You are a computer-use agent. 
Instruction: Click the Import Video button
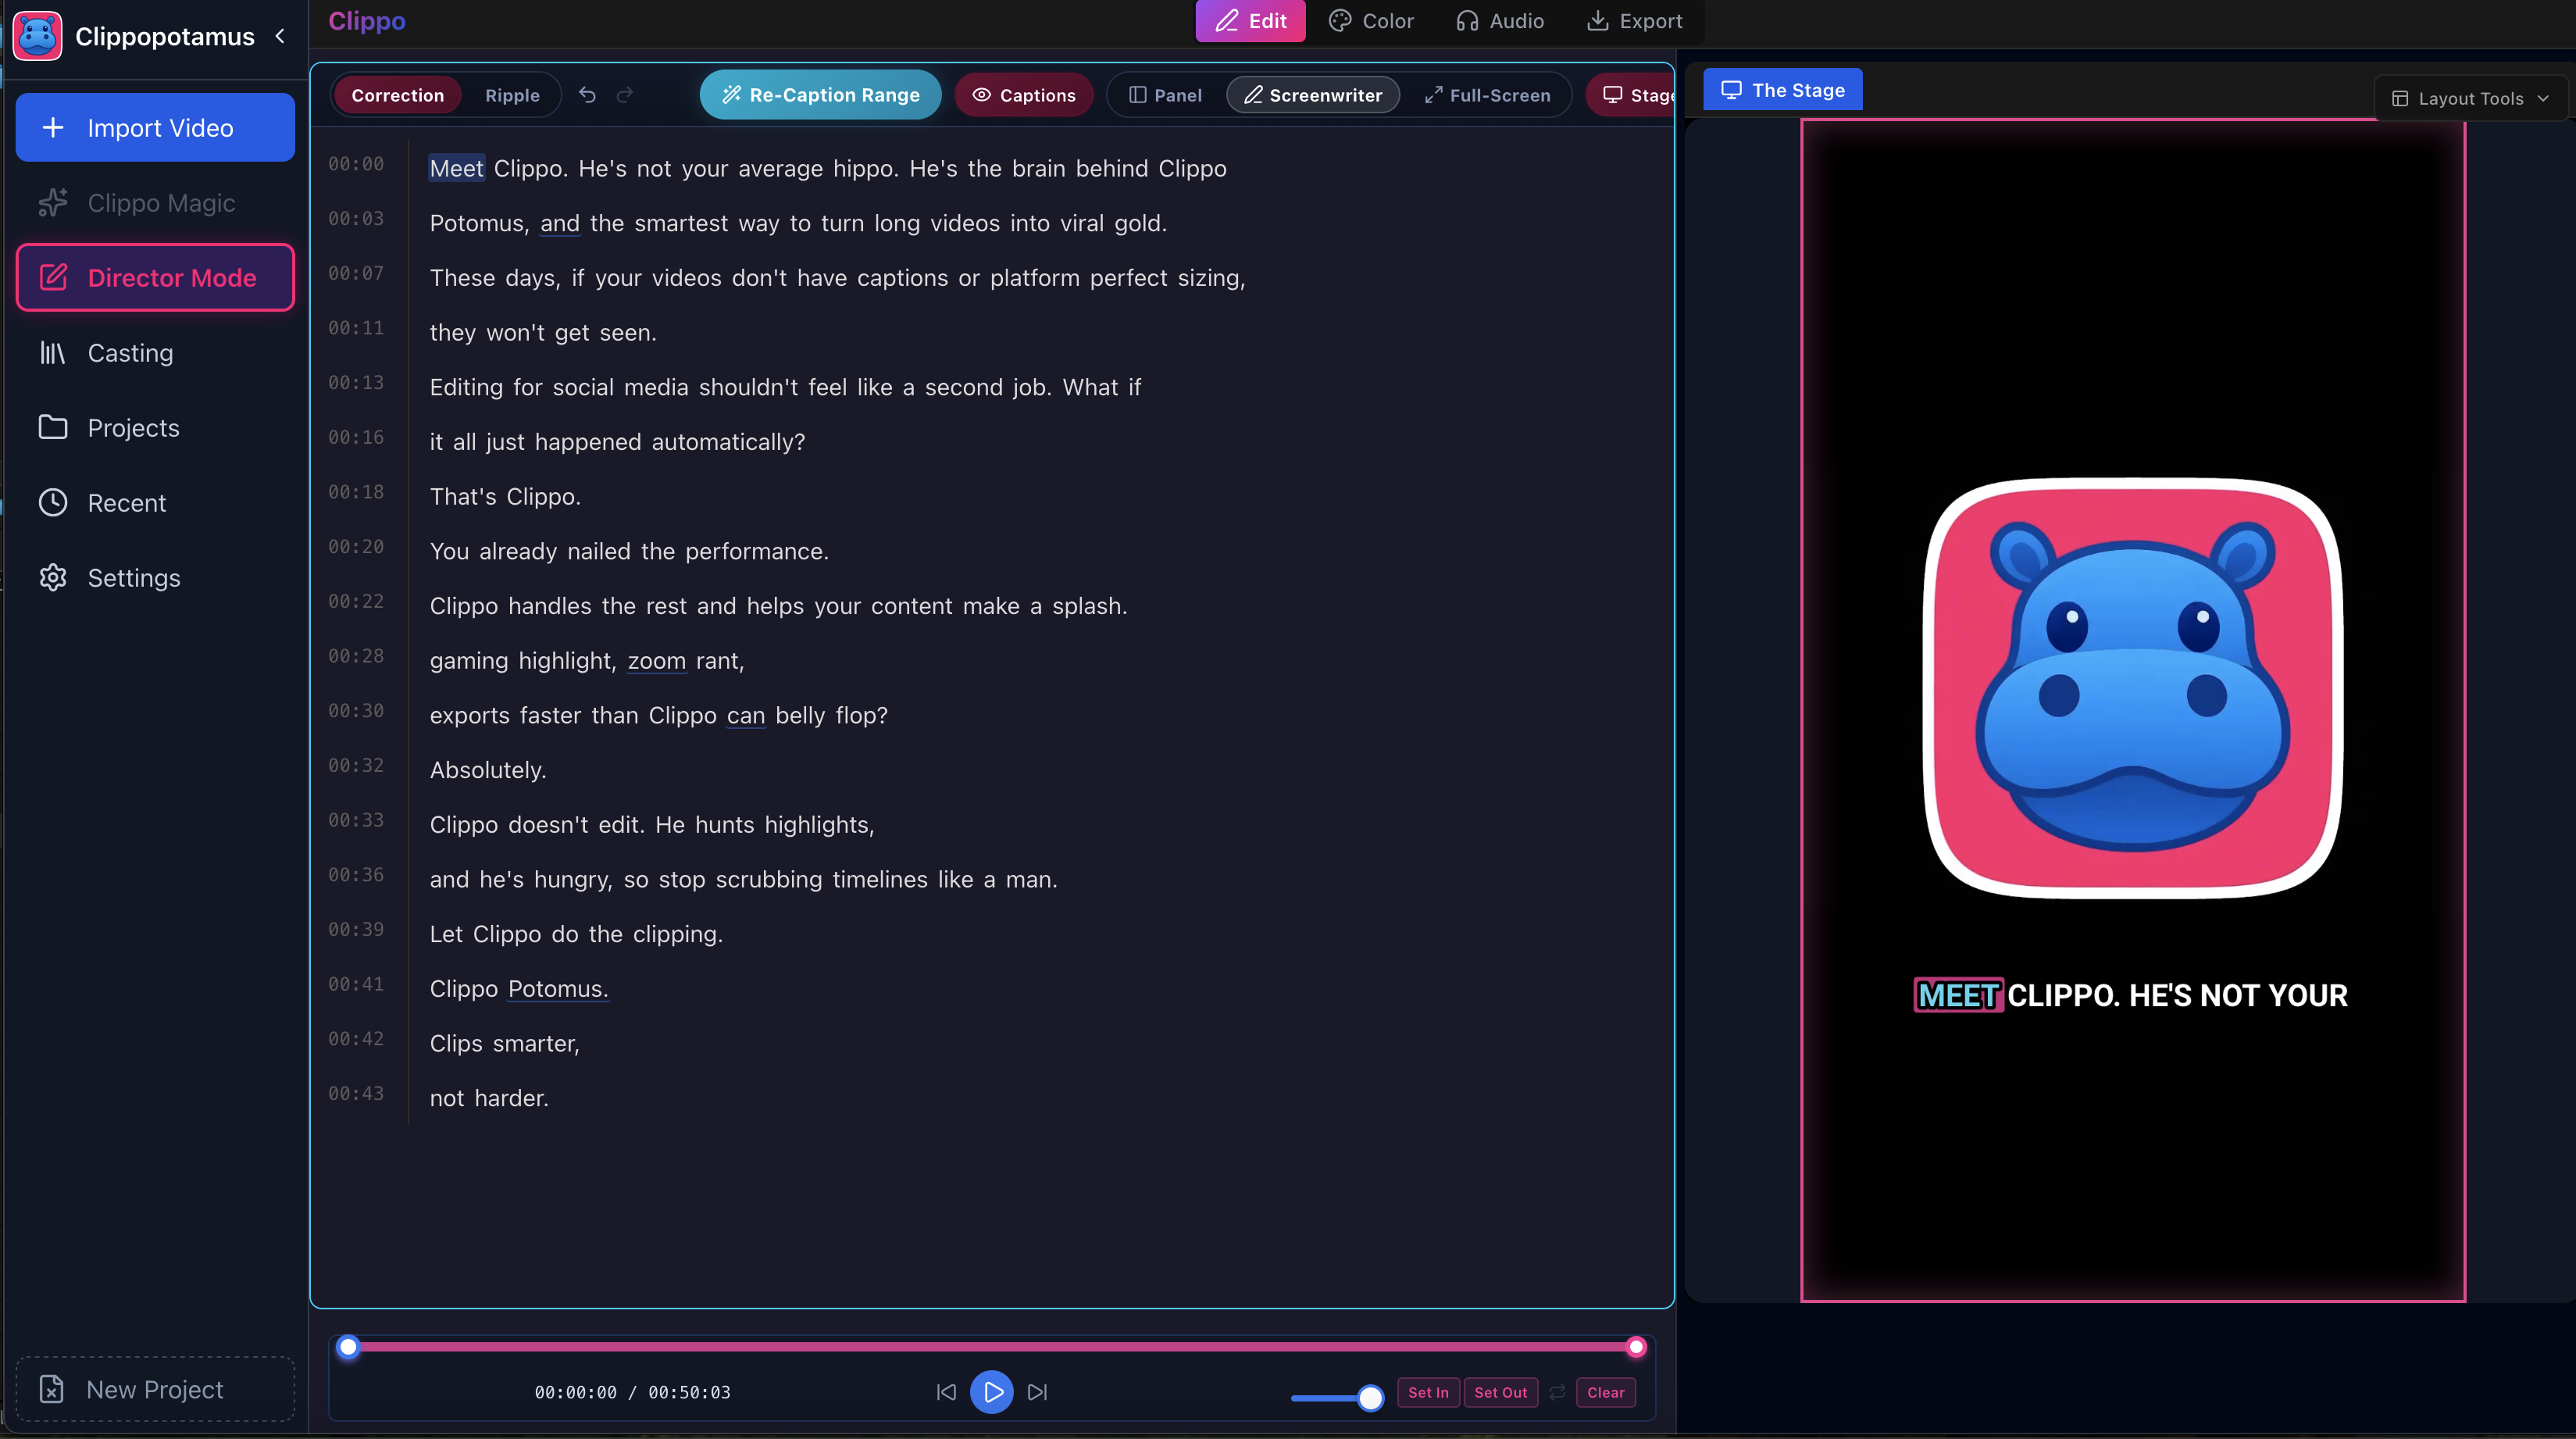click(x=155, y=127)
